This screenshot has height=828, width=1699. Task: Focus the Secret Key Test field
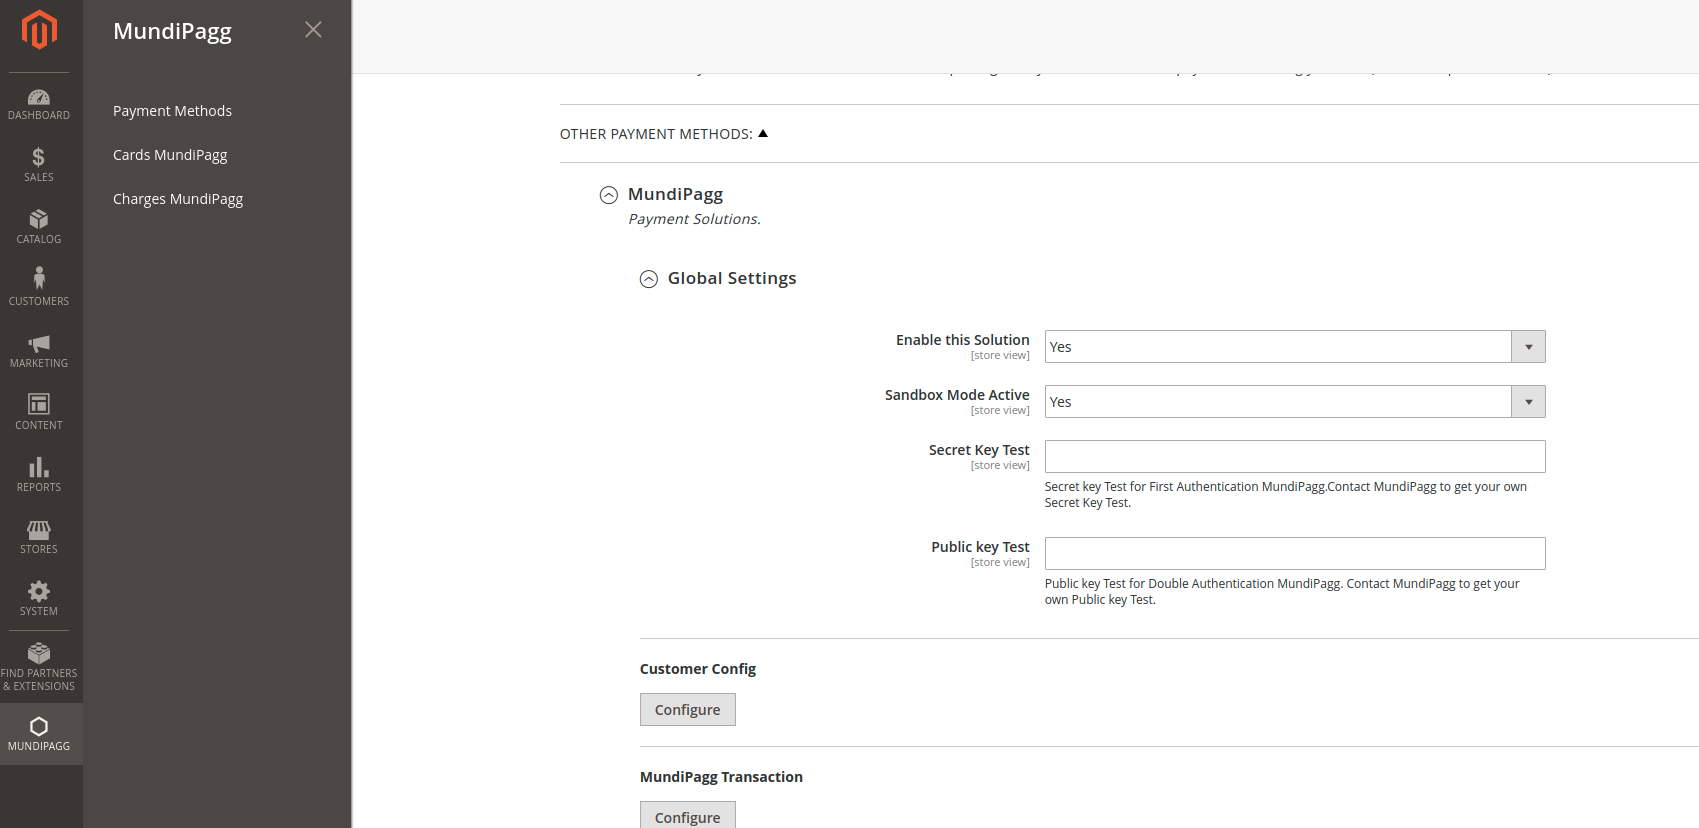pyautogui.click(x=1295, y=457)
